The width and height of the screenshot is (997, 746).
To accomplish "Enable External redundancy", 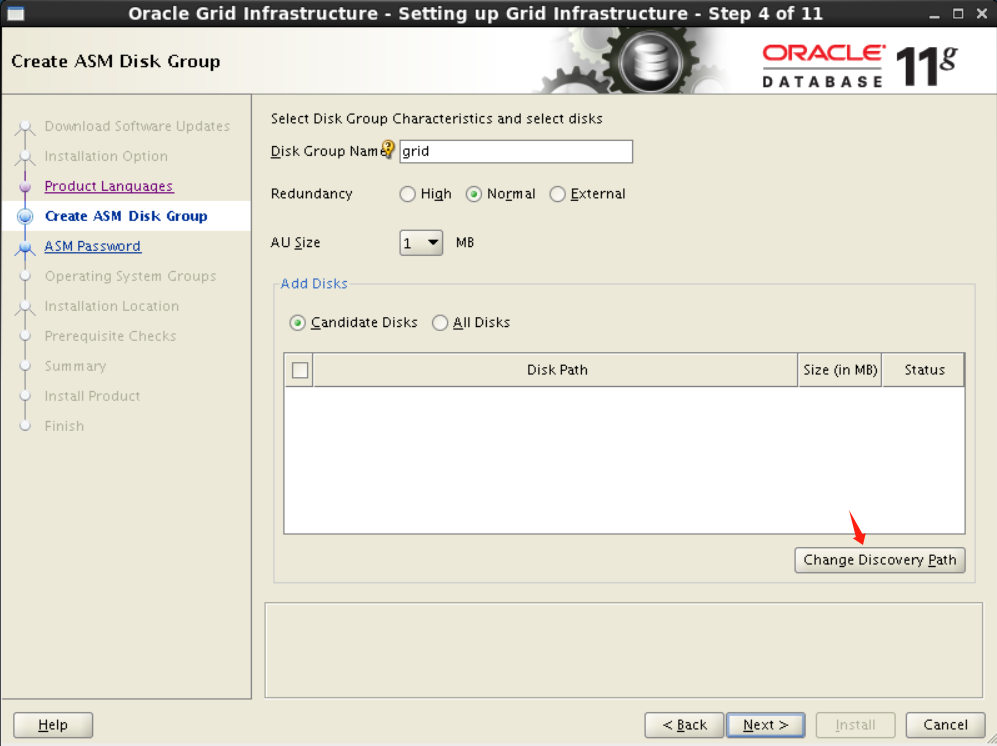I will pos(557,194).
